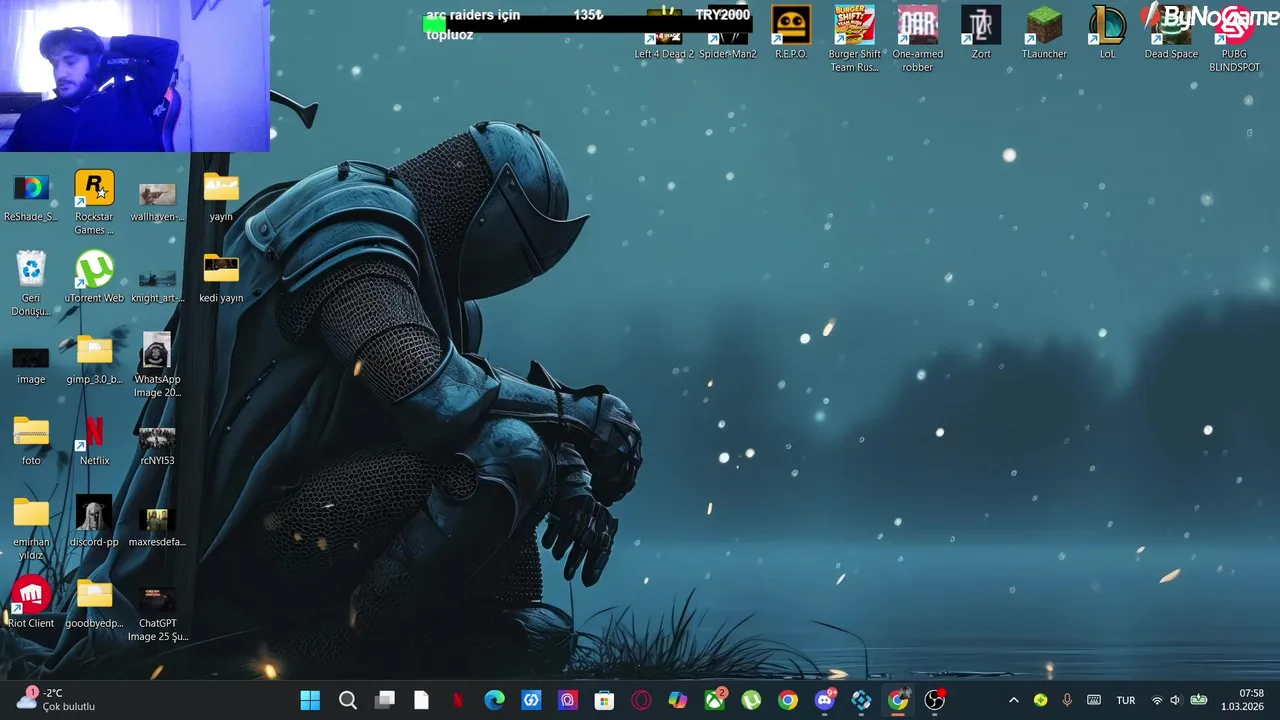The image size is (1280, 720).
Task: Select the ChatGPT Image 25 Şu... file
Action: [157, 614]
